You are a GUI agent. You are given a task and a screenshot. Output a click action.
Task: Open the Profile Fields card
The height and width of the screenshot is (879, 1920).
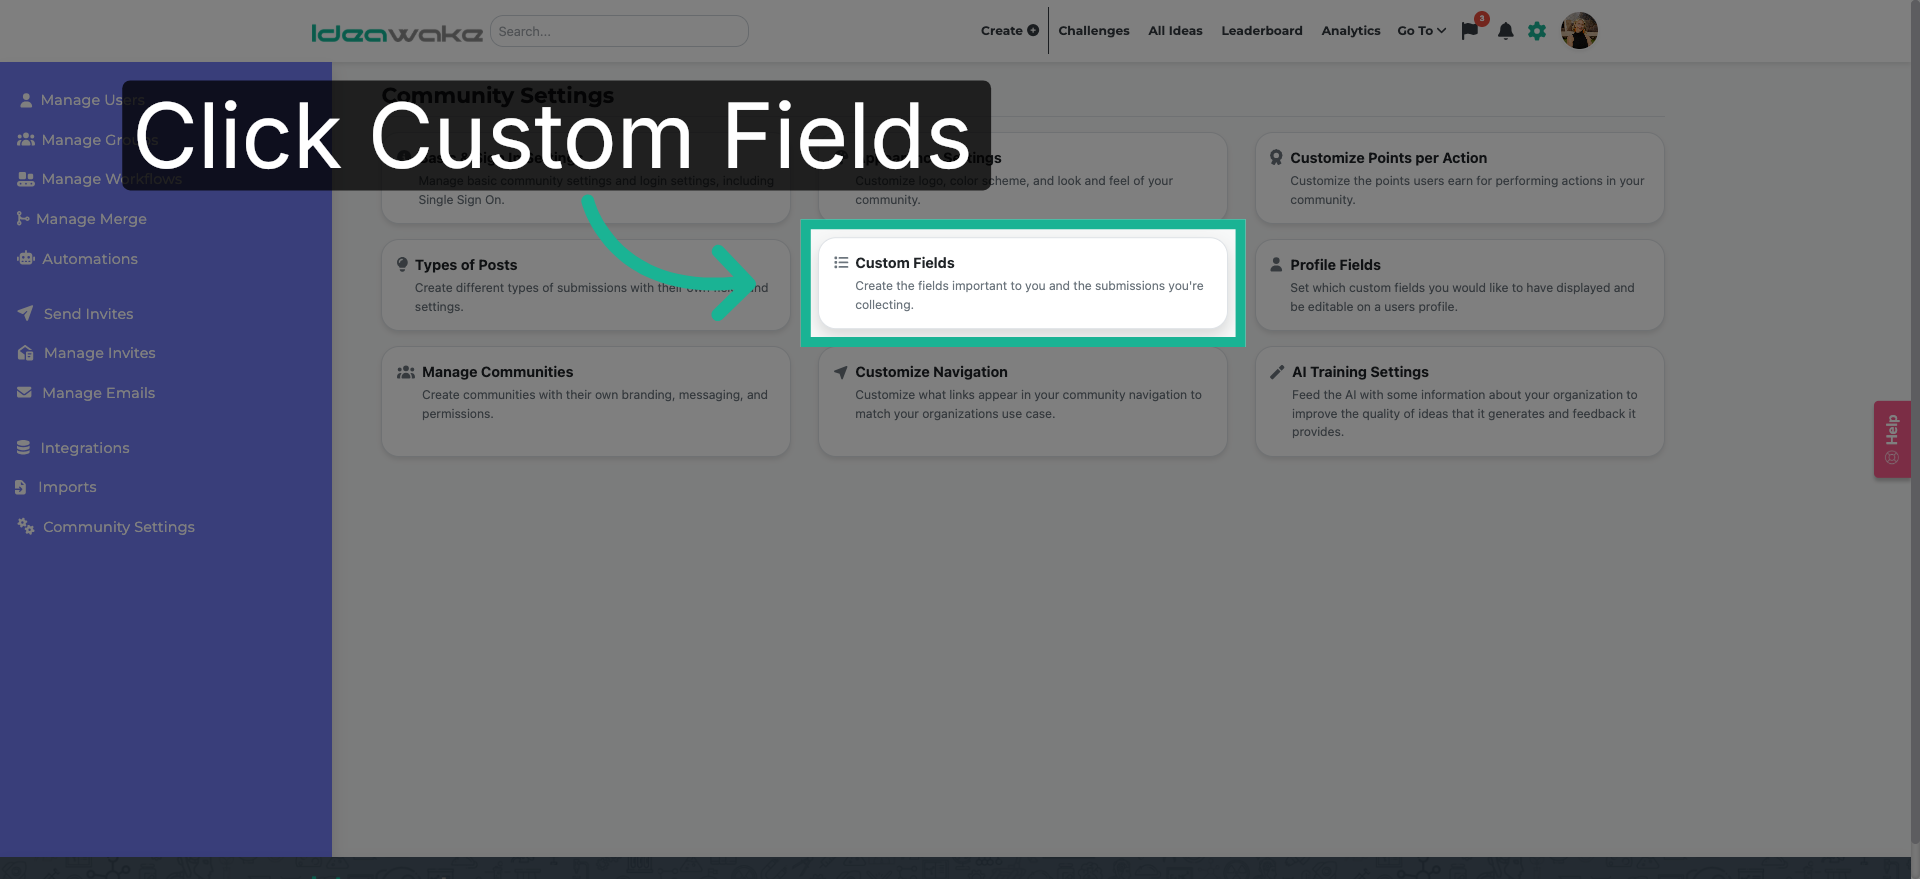pyautogui.click(x=1459, y=285)
